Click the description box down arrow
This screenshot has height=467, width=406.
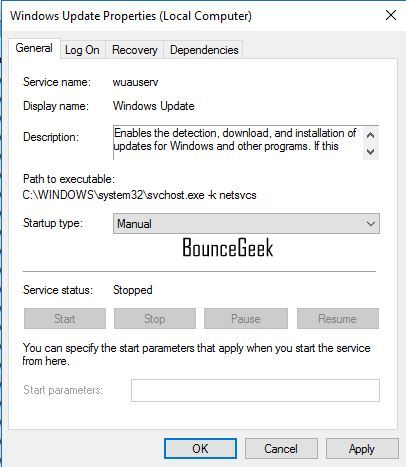click(370, 152)
